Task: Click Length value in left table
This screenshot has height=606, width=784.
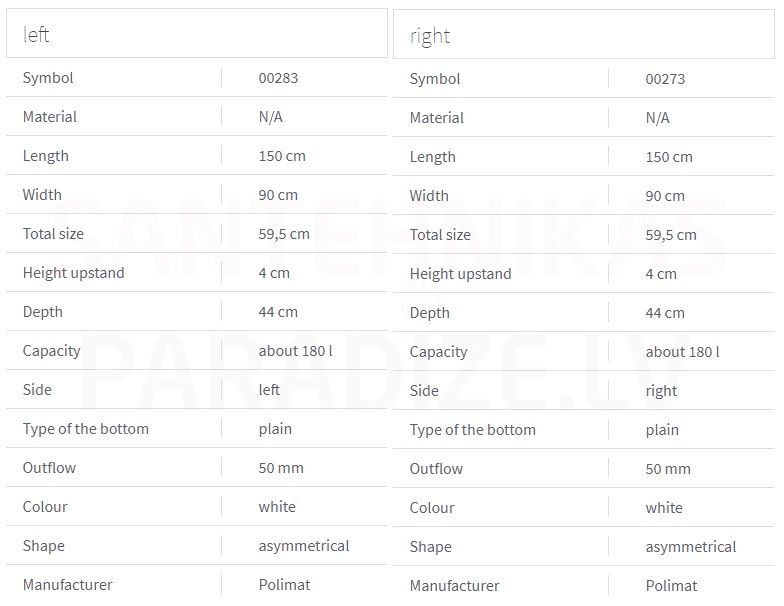Action: (x=282, y=156)
